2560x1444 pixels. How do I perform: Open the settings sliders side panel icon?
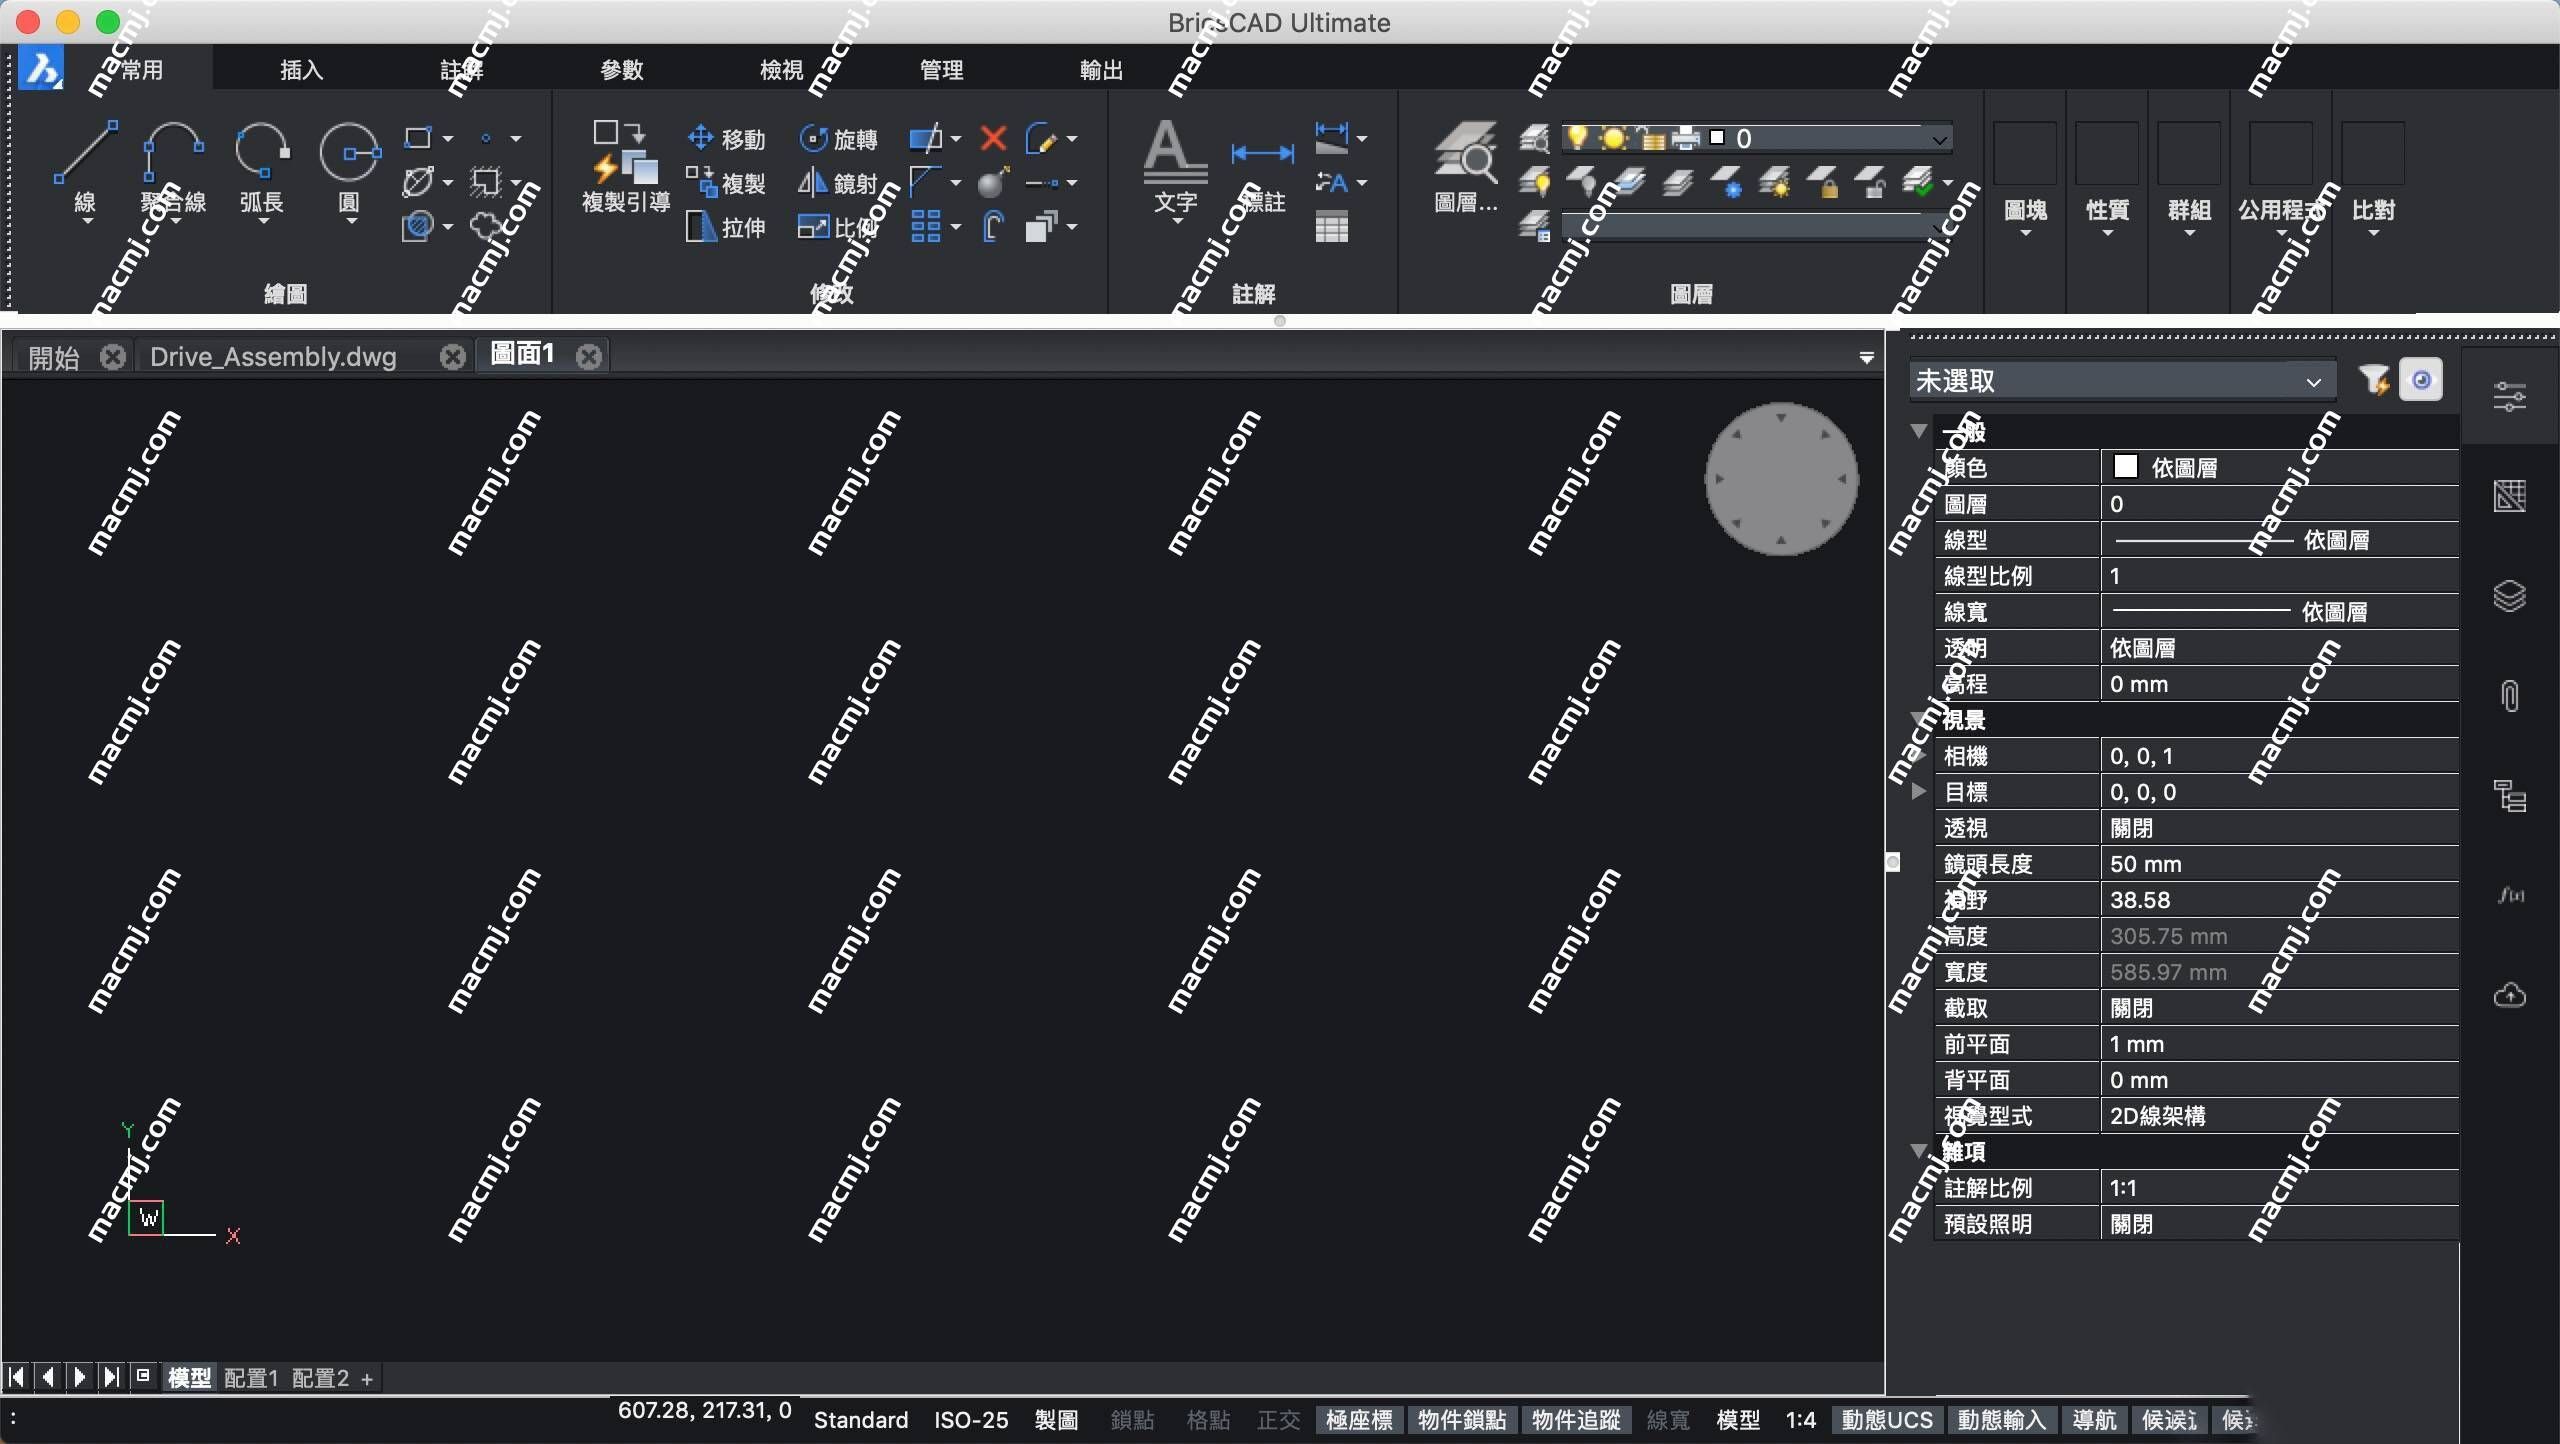click(2510, 397)
